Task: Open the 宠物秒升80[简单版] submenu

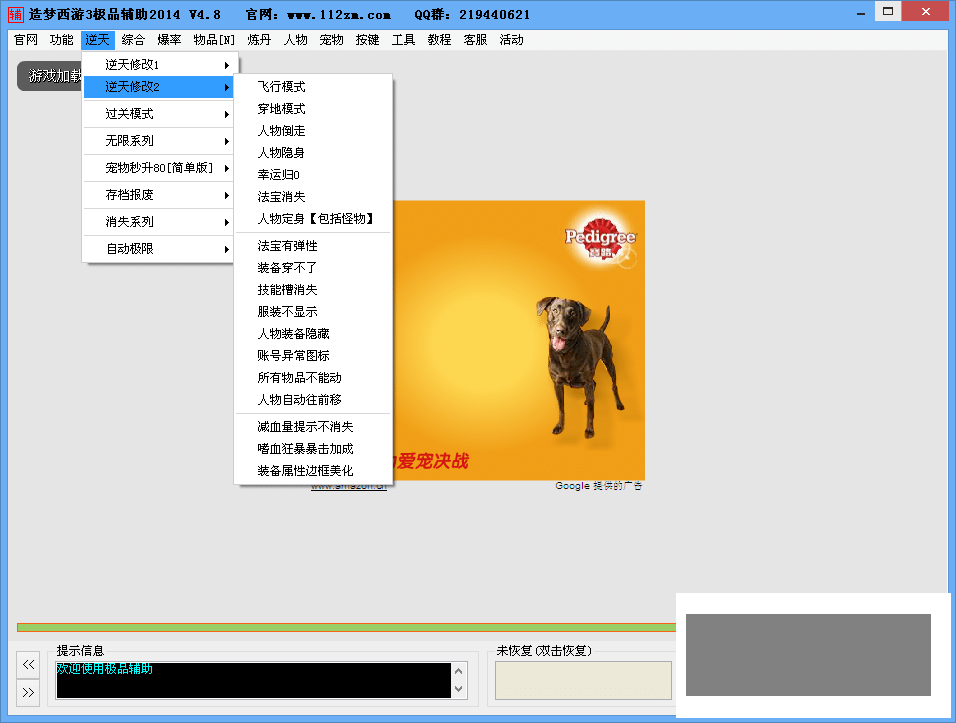Action: tap(160, 168)
